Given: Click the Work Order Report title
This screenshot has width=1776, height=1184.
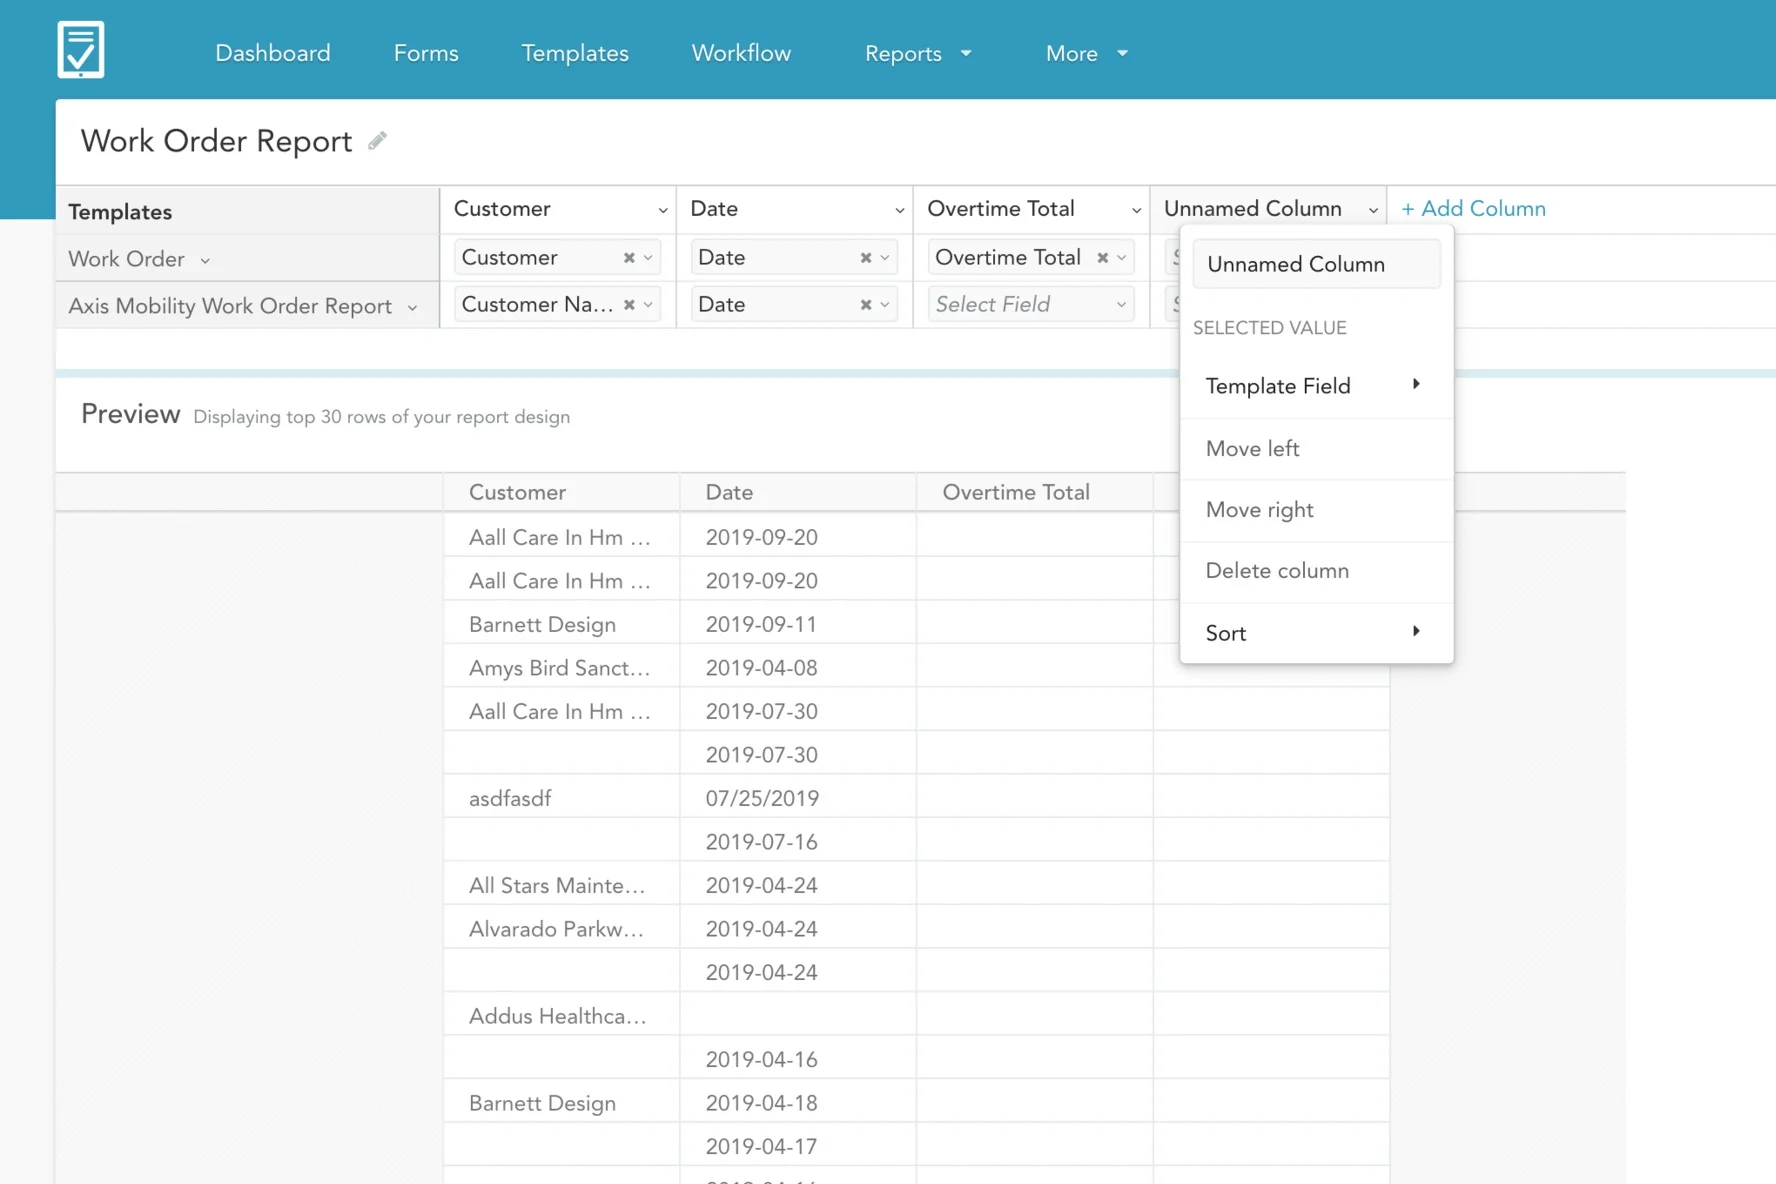Looking at the screenshot, I should point(217,141).
